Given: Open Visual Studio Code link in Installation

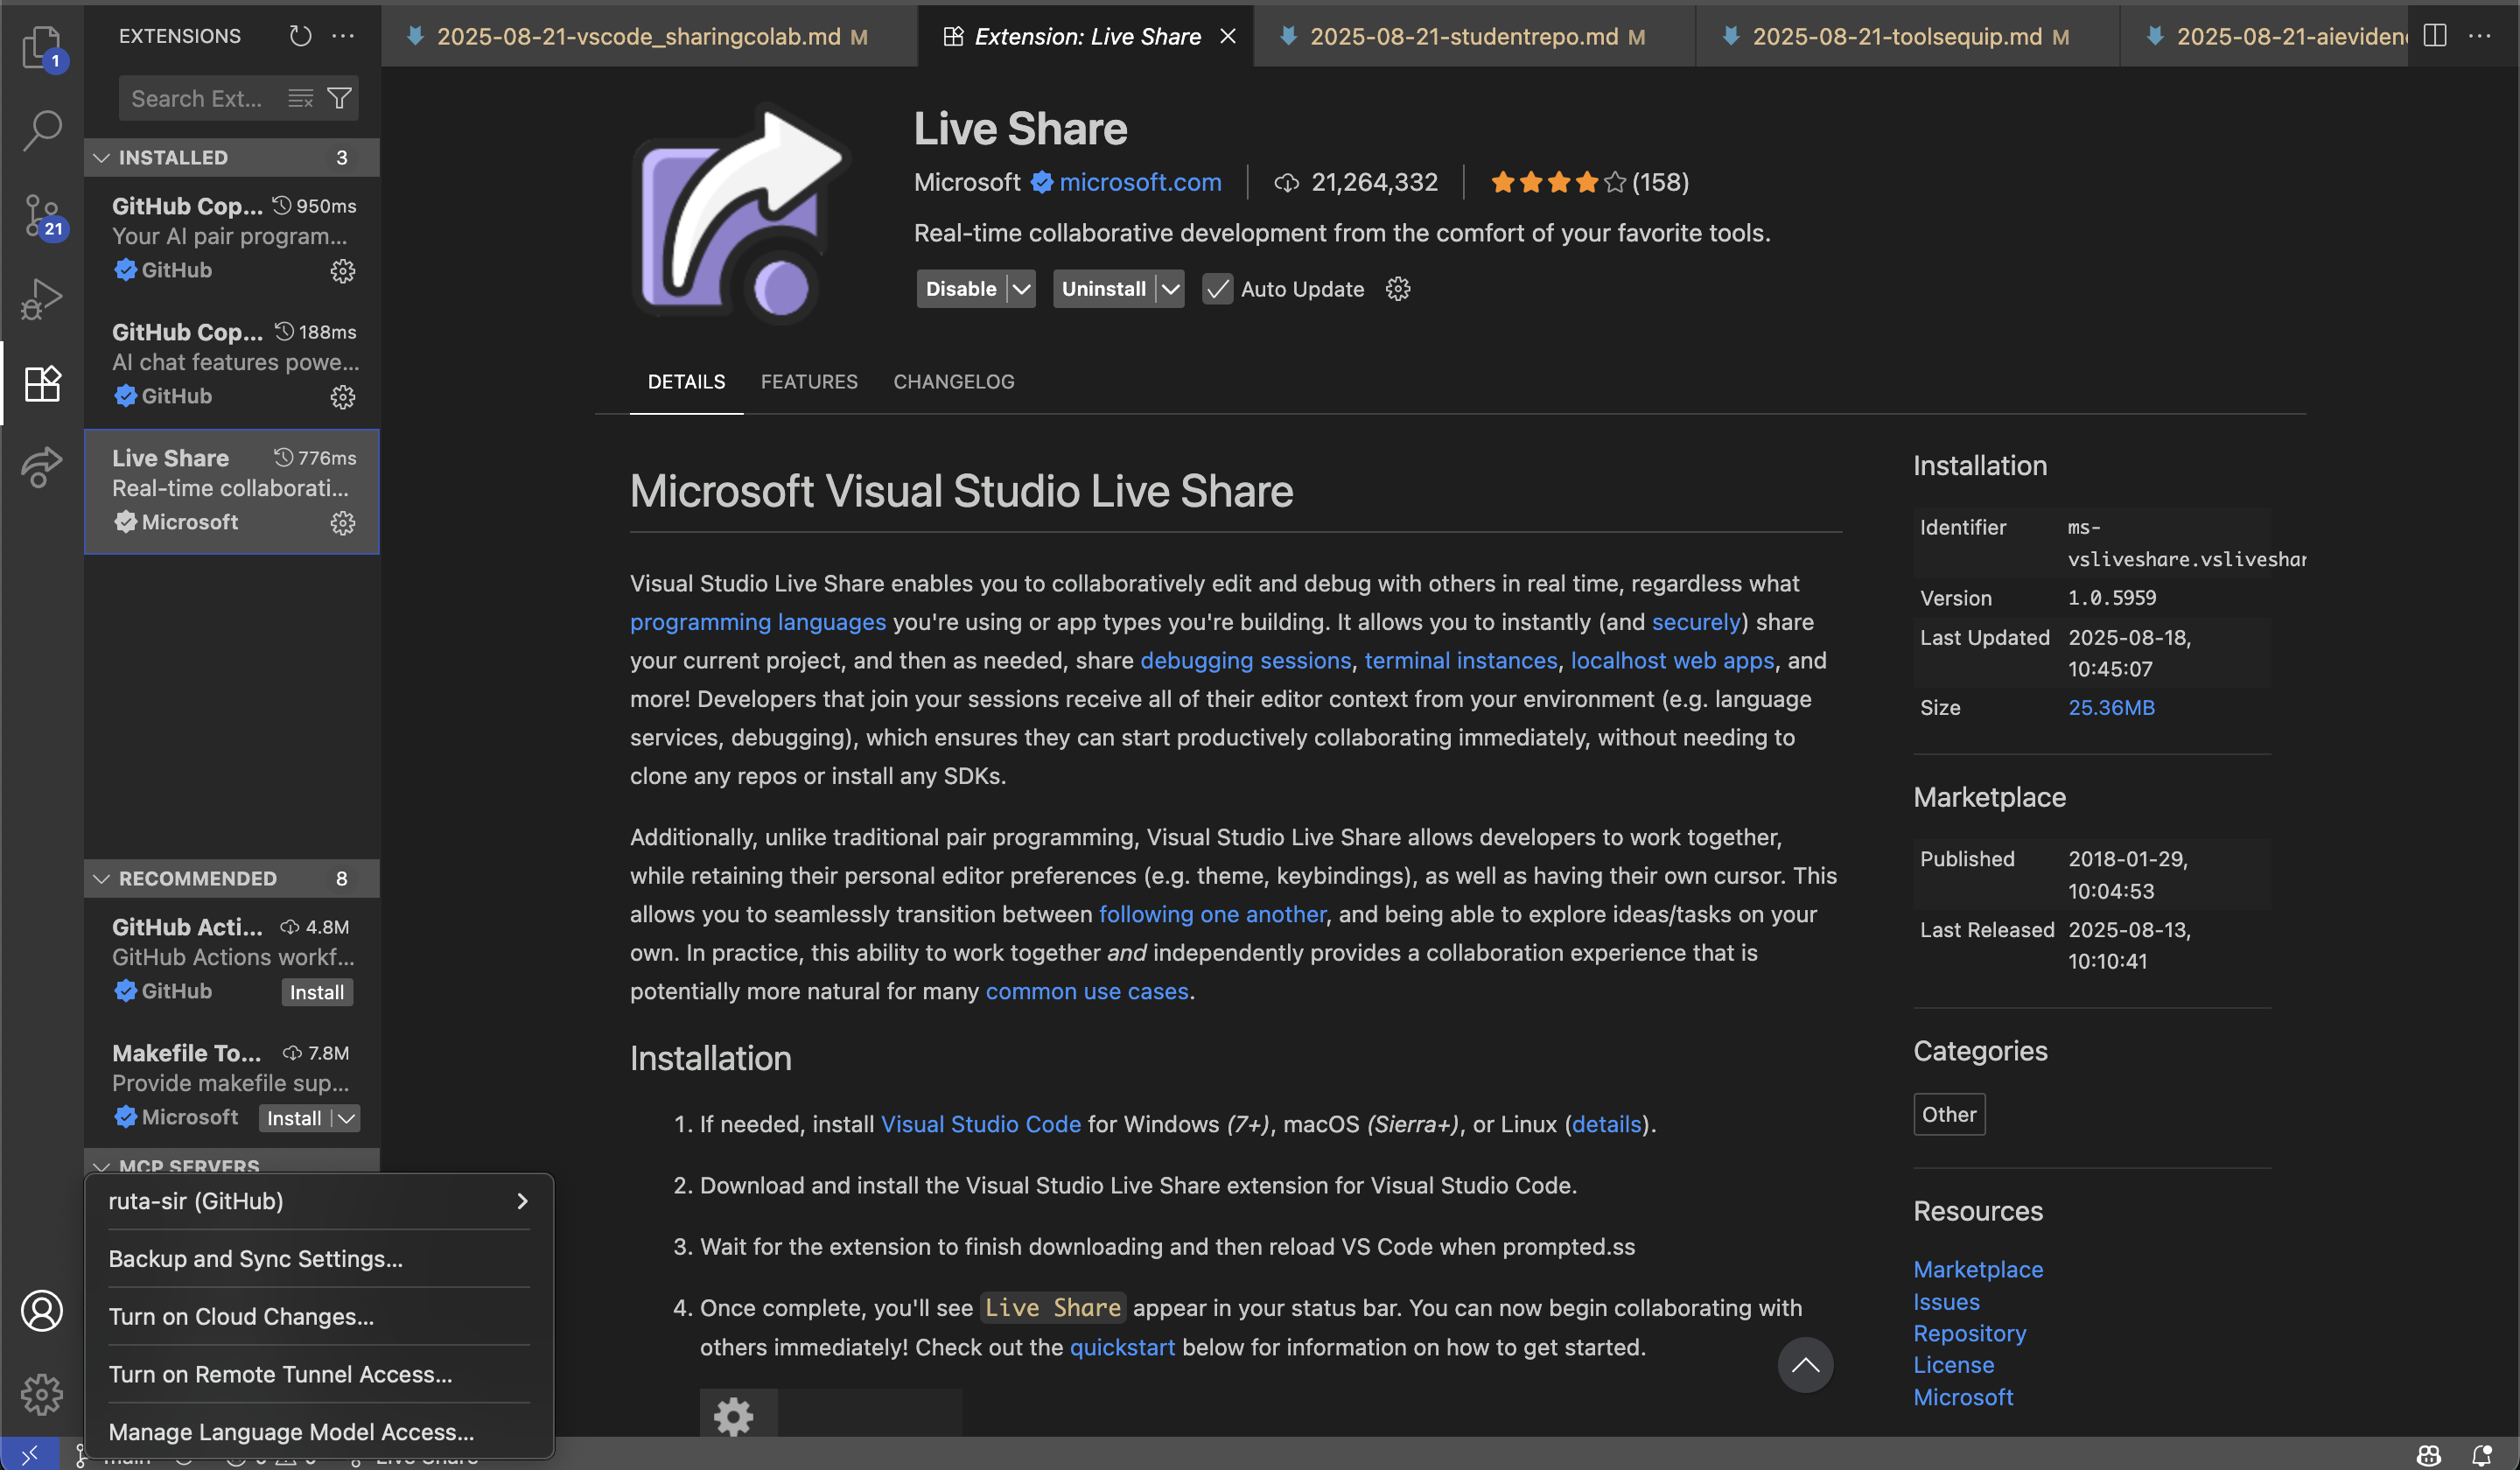Looking at the screenshot, I should pyautogui.click(x=980, y=1124).
